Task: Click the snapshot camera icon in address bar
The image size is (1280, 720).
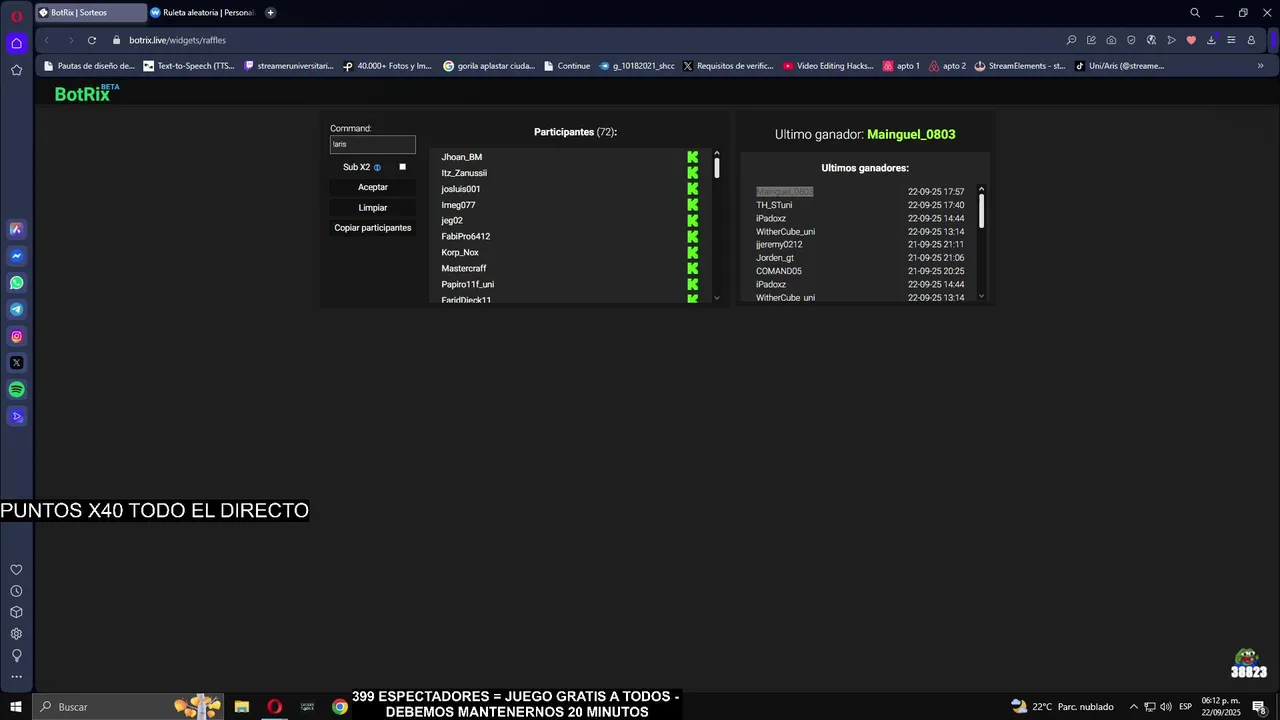Action: (x=1111, y=40)
